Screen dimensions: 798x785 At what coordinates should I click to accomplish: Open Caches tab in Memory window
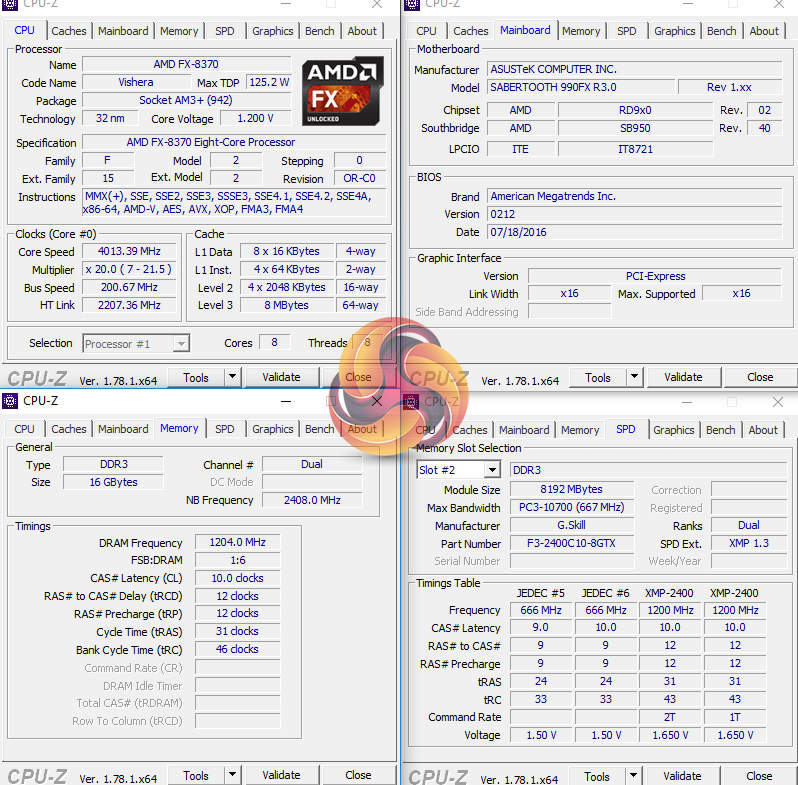(x=69, y=429)
